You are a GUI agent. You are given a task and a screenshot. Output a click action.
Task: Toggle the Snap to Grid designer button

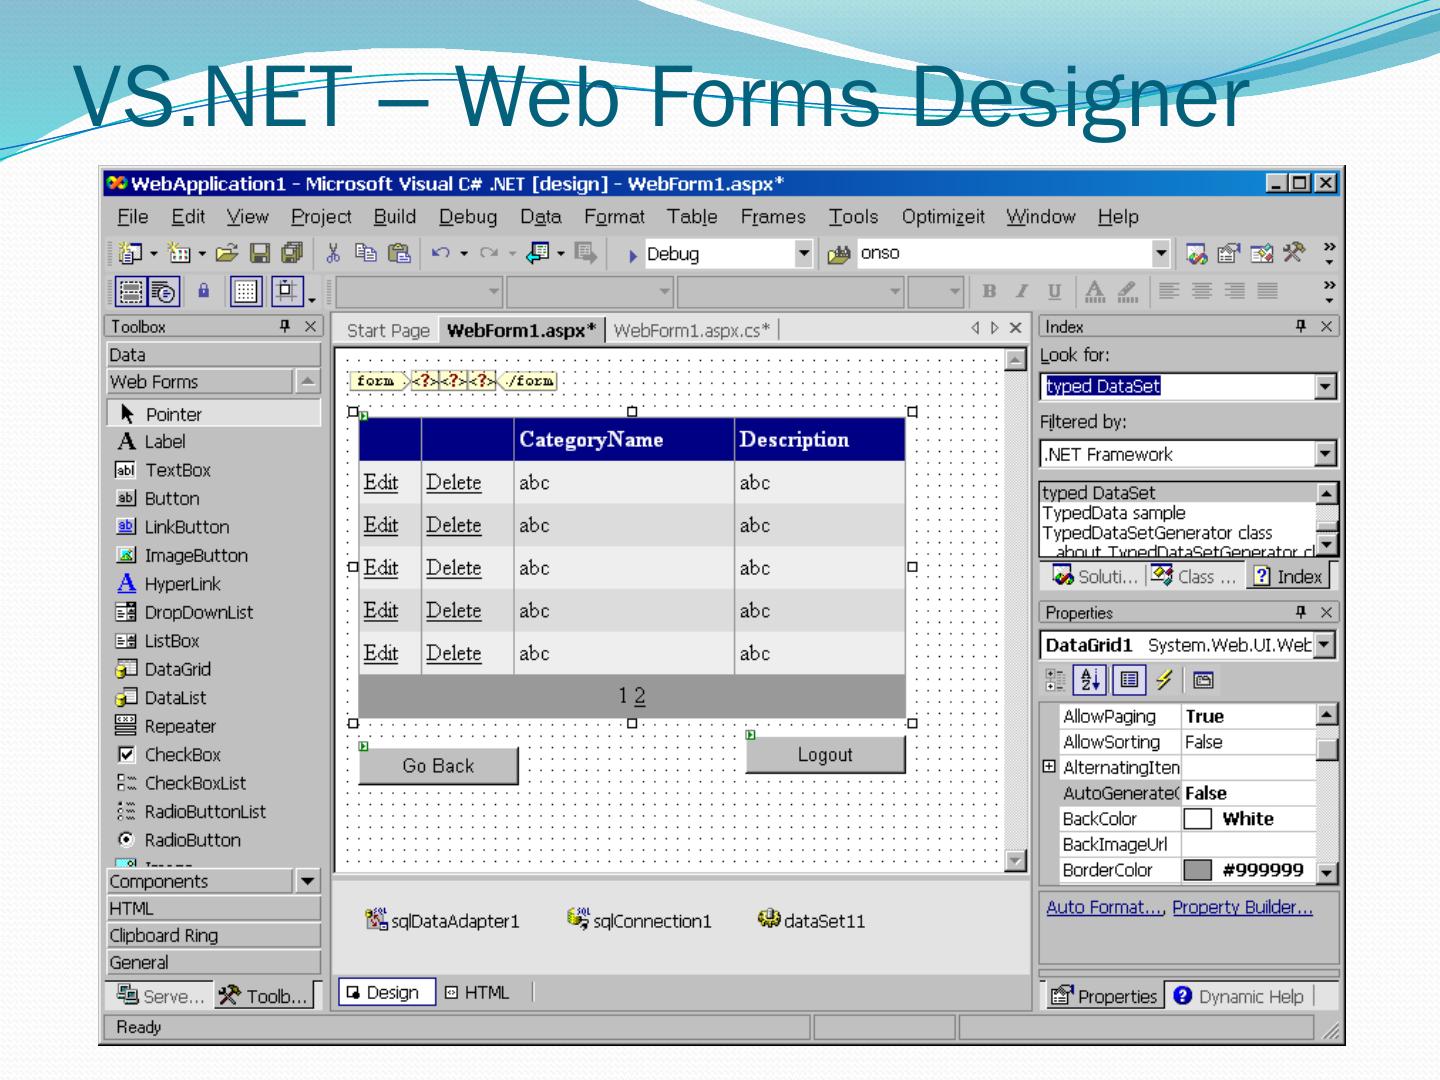point(288,292)
